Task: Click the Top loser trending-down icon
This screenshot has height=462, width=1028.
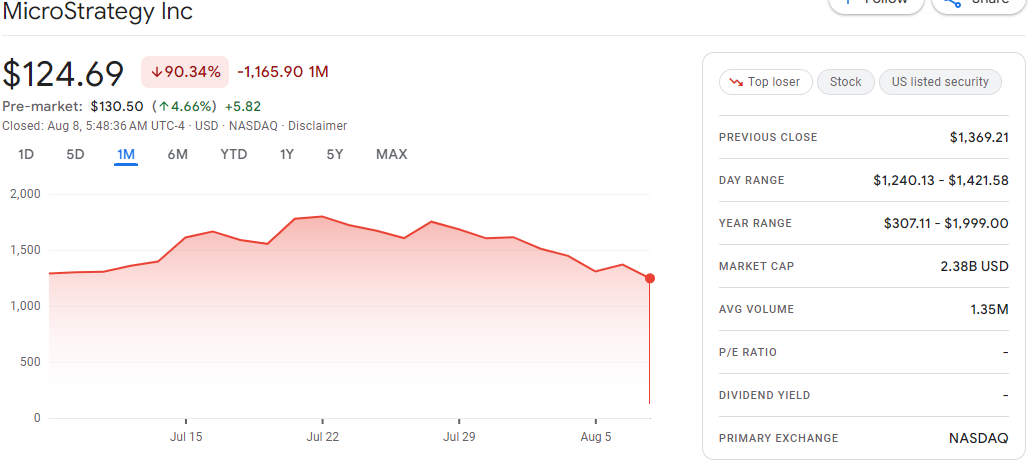Action: [x=736, y=82]
